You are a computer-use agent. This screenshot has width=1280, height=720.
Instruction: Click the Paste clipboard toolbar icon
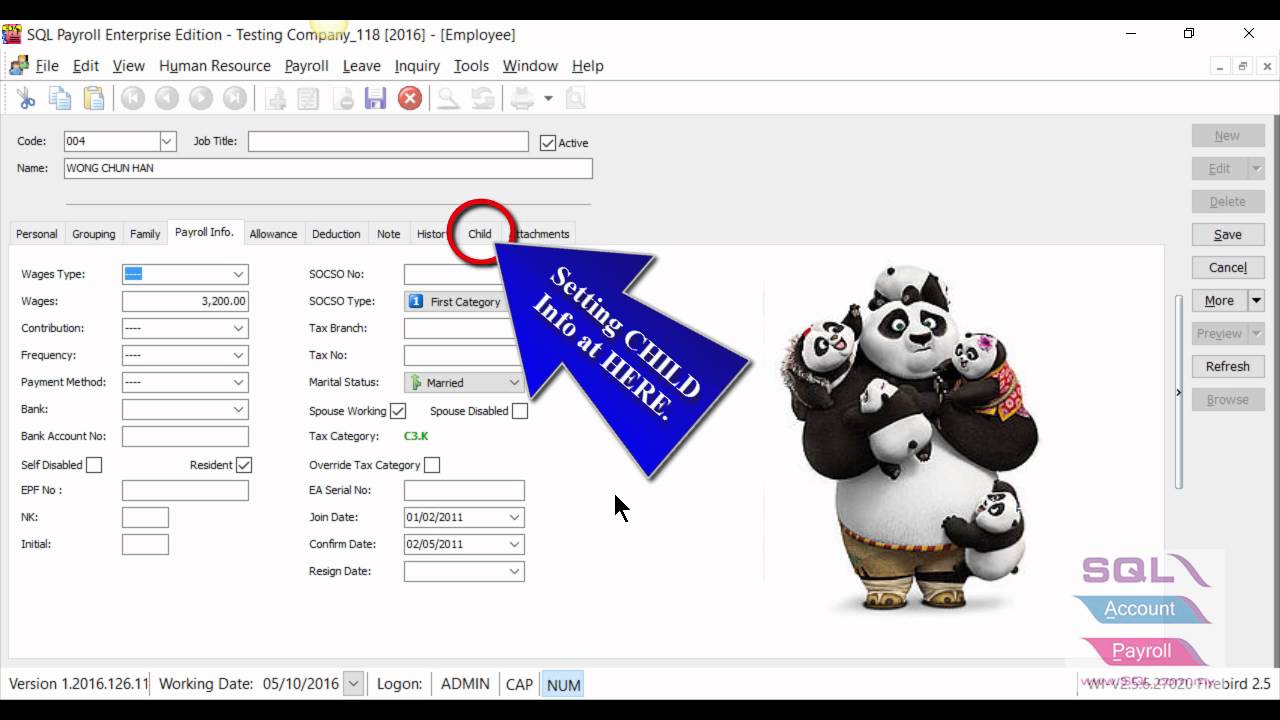[94, 98]
